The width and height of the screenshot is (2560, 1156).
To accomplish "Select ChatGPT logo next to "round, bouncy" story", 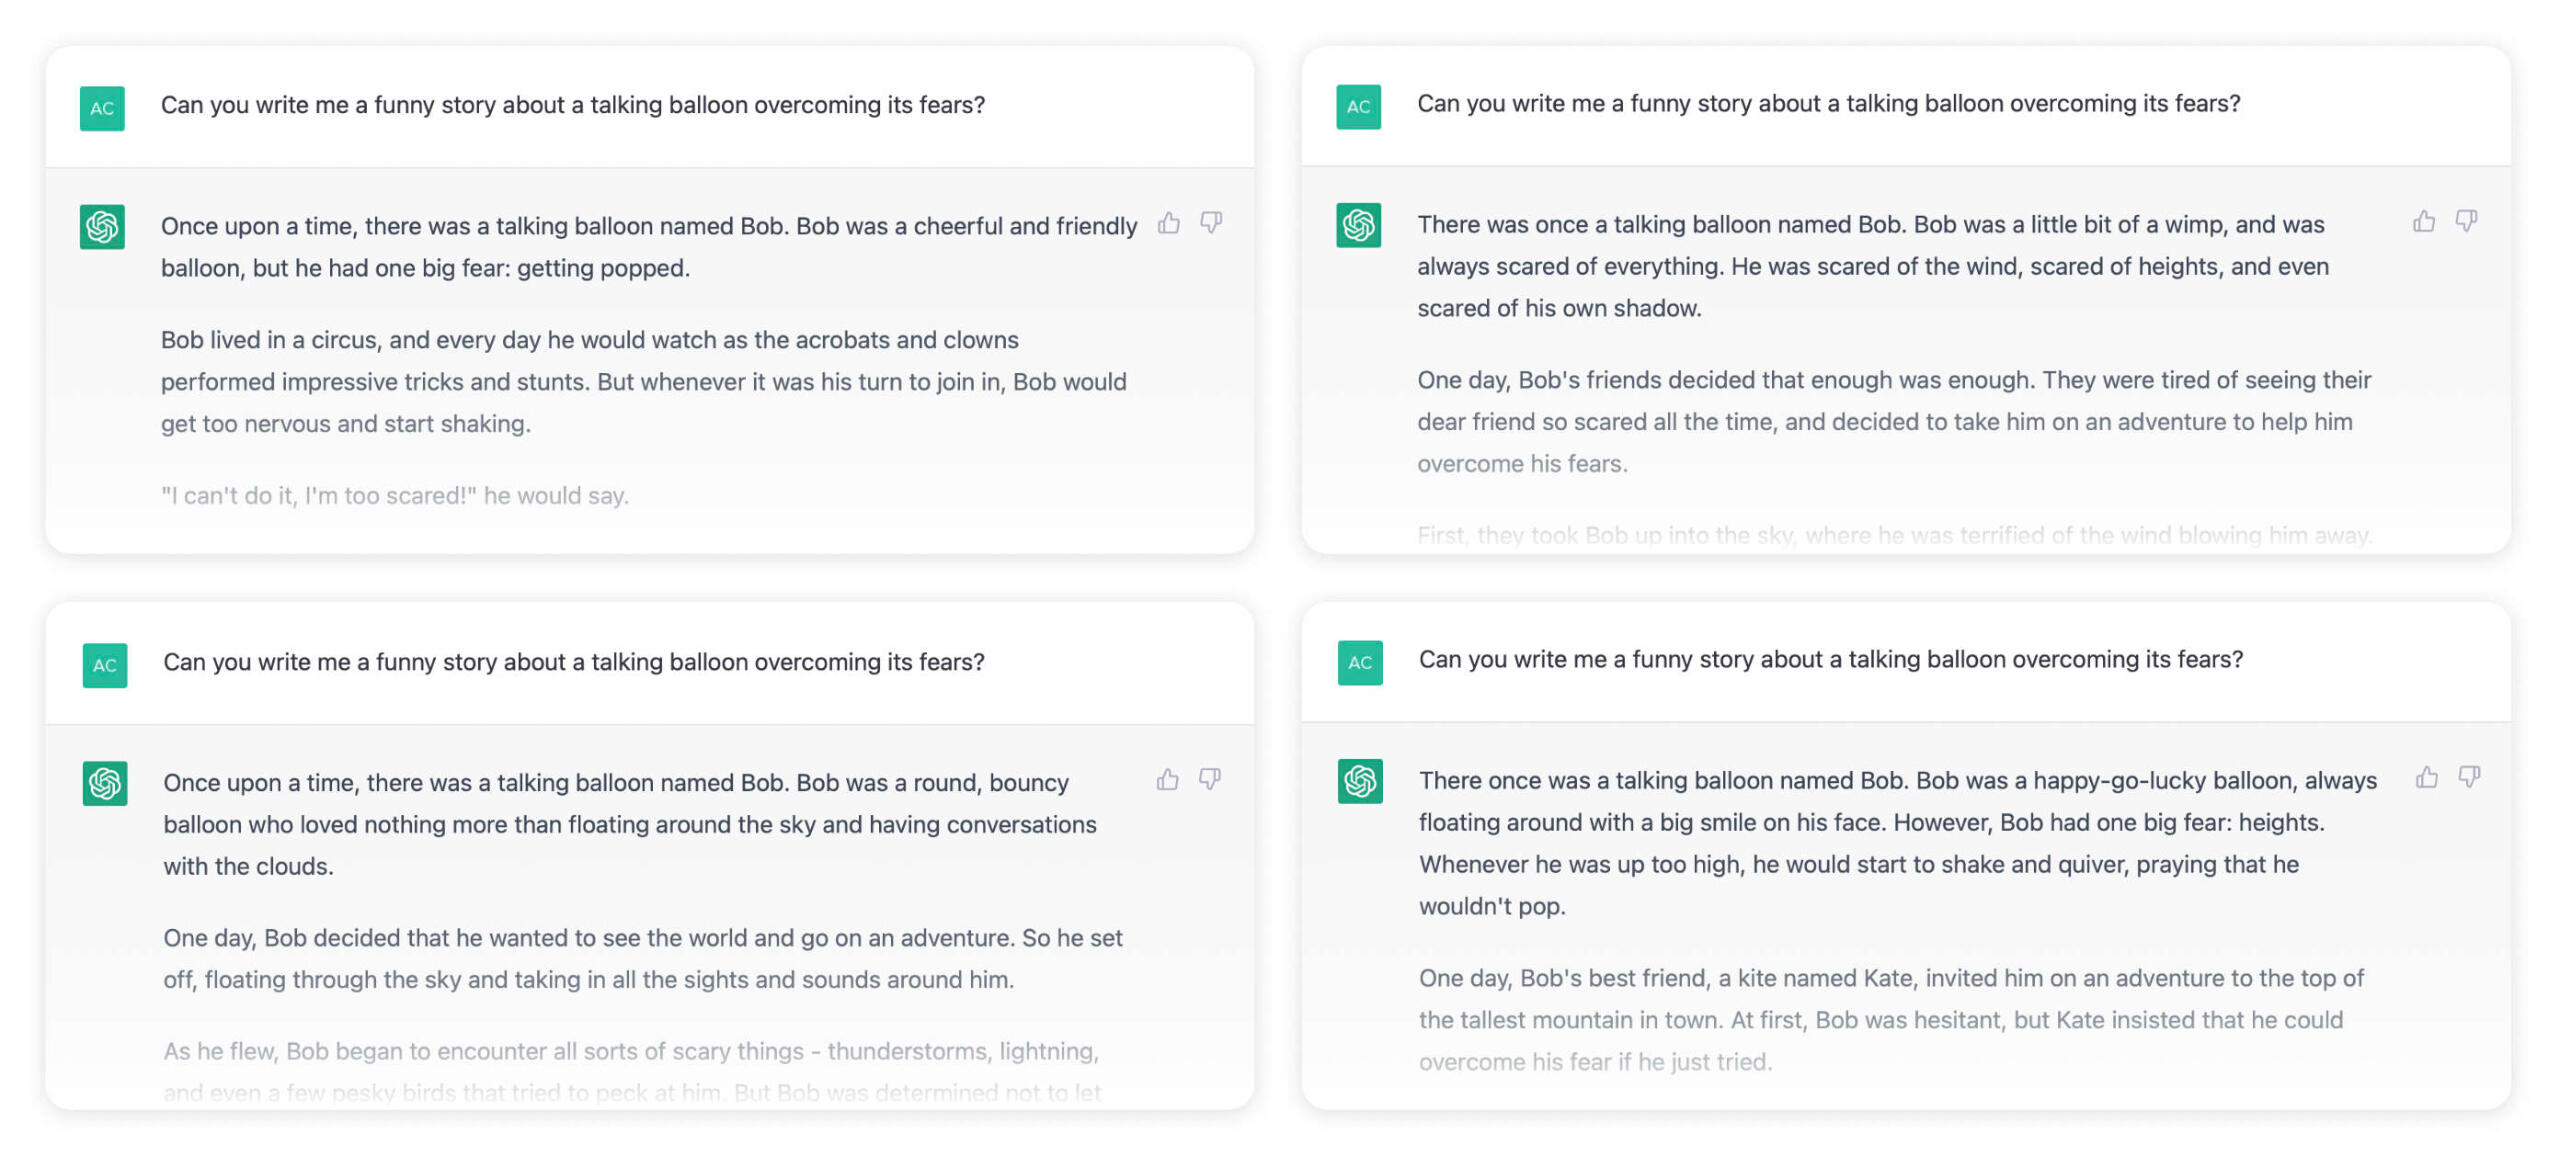I will click(x=105, y=783).
